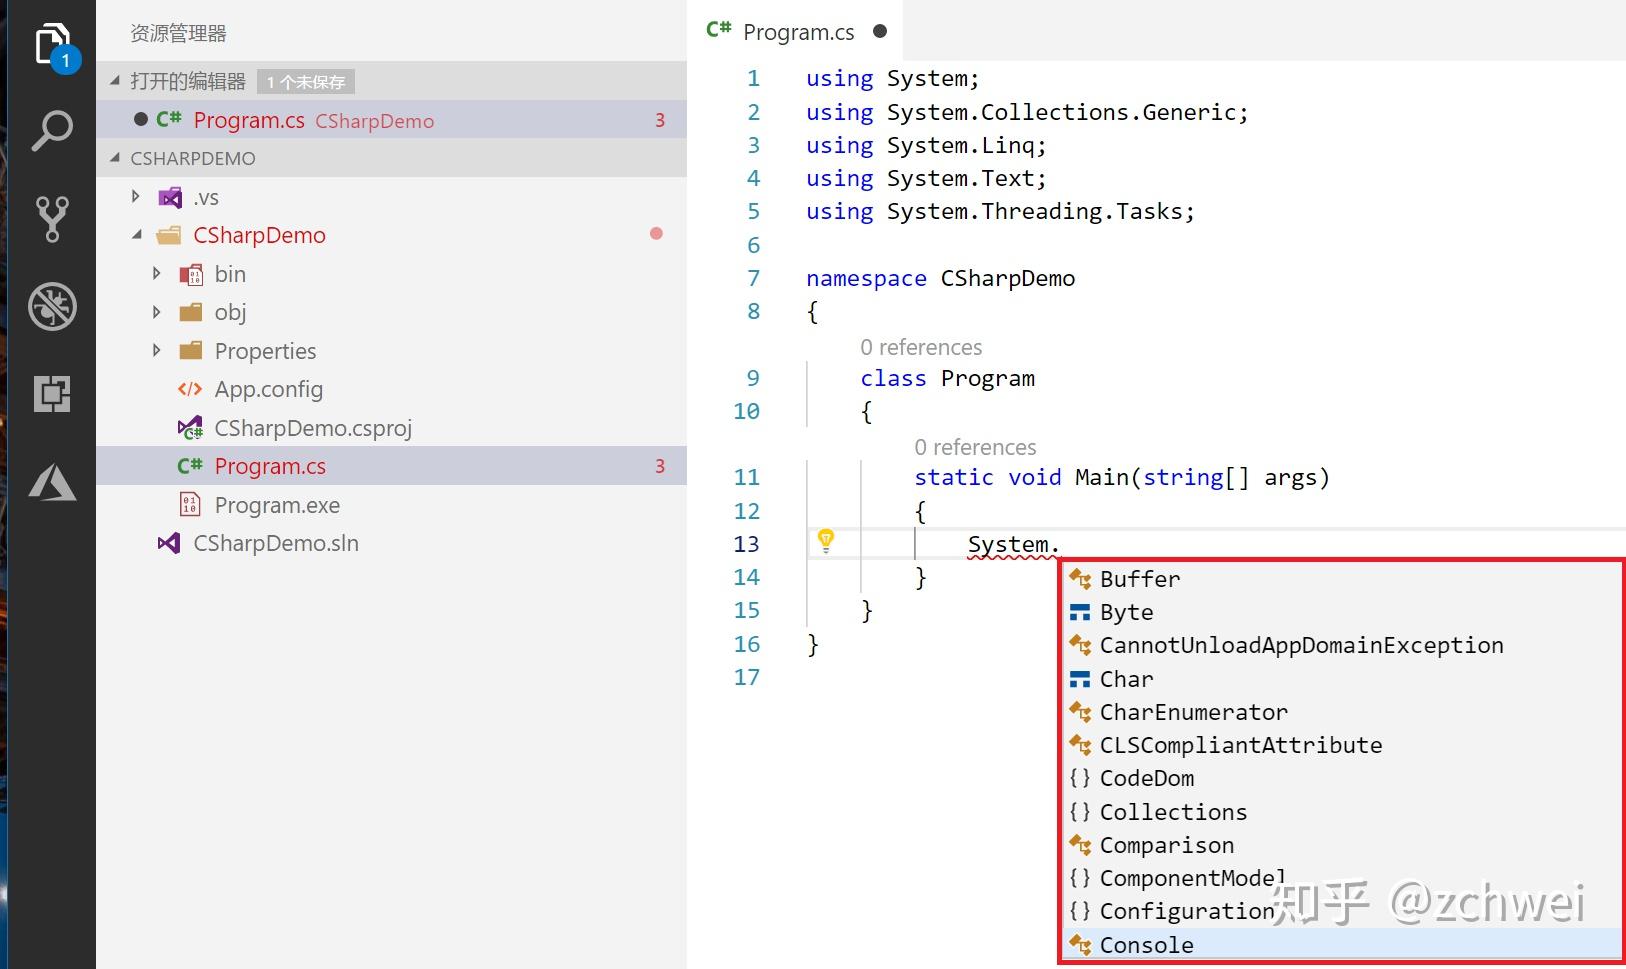Click '0 references' above class Program
1626x969 pixels.
[920, 347]
